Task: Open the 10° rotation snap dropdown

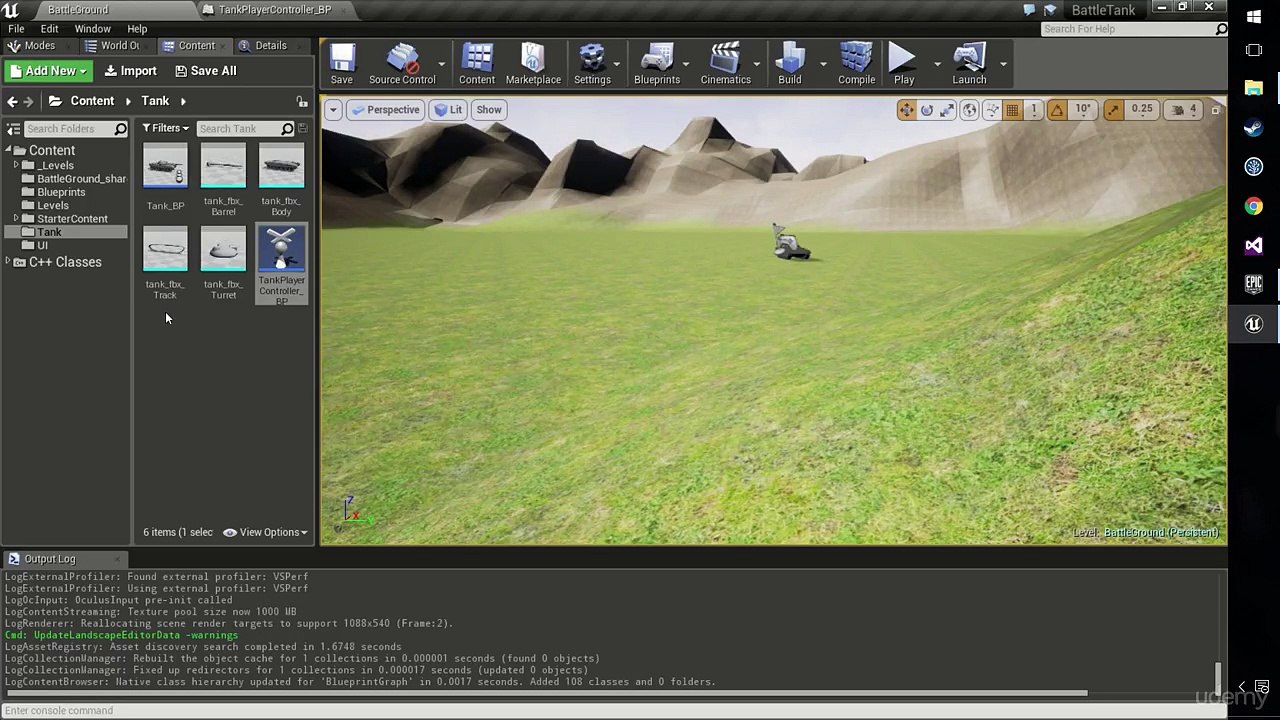Action: tap(1083, 110)
